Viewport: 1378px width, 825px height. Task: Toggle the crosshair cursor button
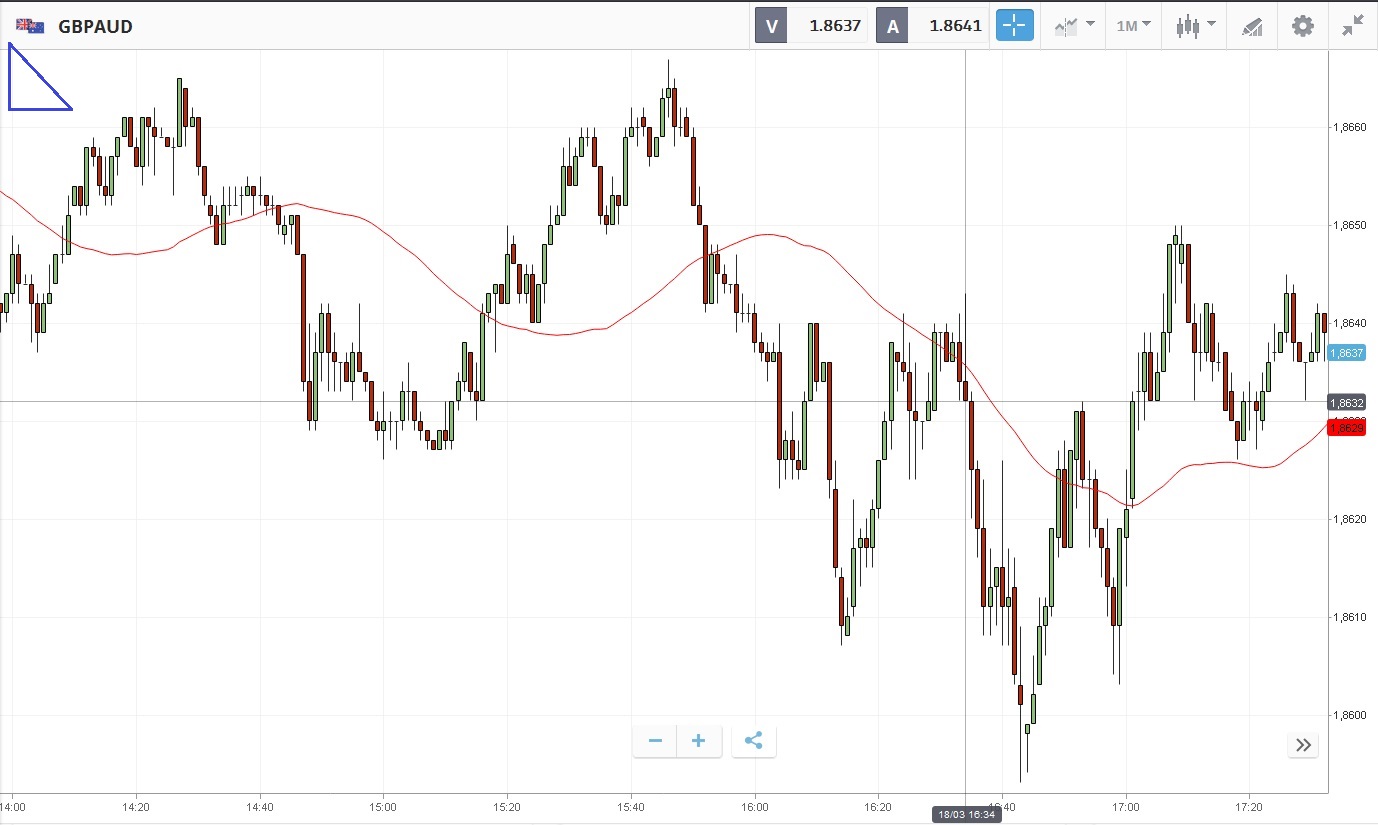[x=1014, y=26]
